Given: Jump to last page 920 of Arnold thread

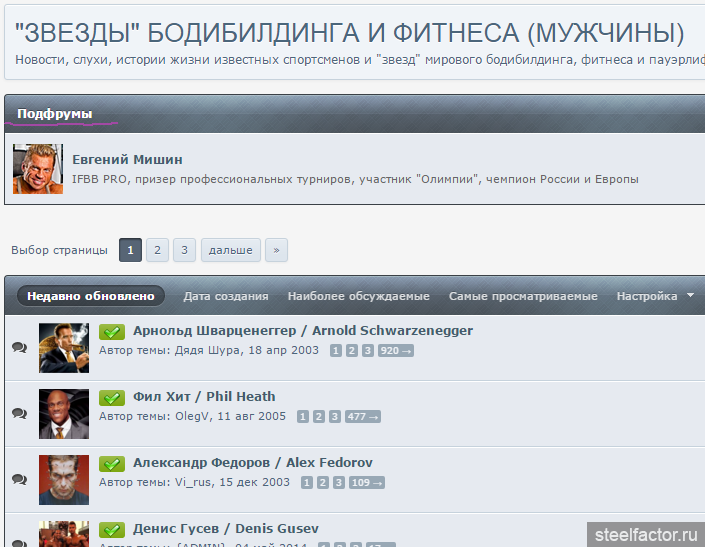Looking at the screenshot, I should pyautogui.click(x=395, y=351).
